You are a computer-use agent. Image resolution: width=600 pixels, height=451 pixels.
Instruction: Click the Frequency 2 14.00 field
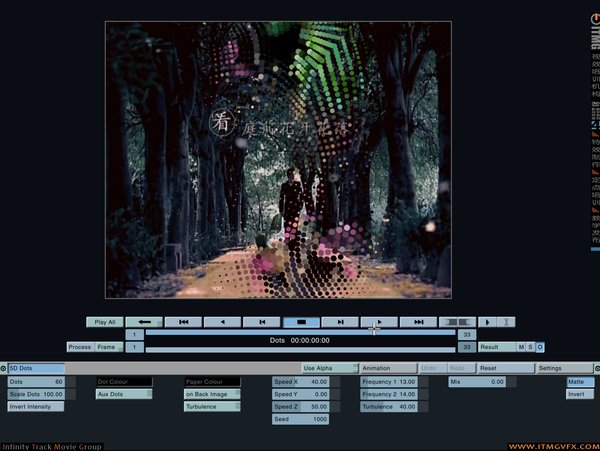coord(389,394)
